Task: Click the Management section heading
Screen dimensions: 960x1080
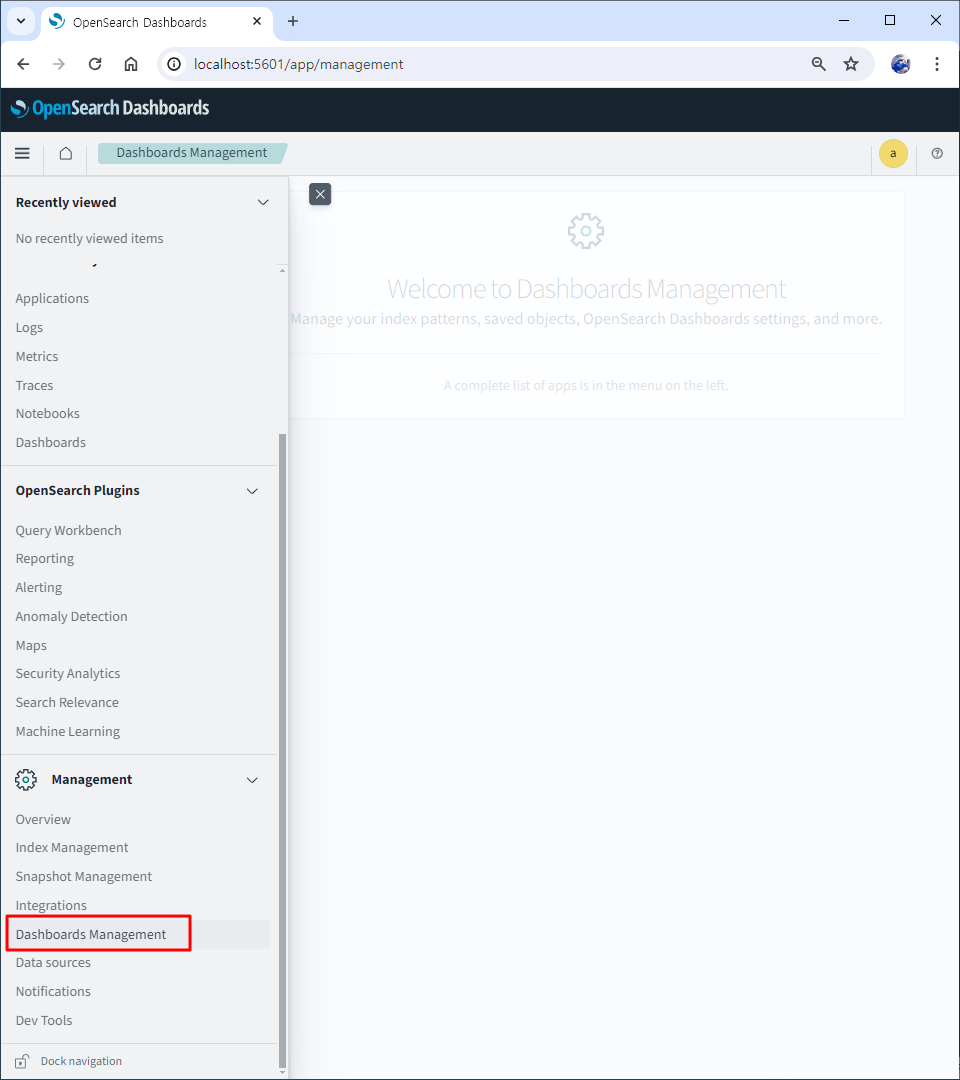Action: [x=92, y=780]
